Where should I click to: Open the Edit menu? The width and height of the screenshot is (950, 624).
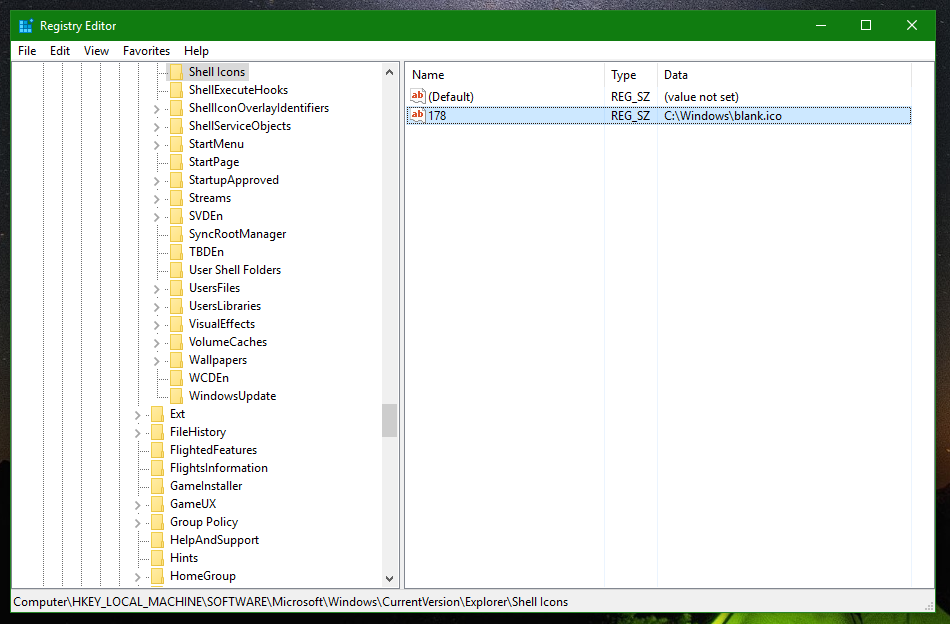[60, 51]
